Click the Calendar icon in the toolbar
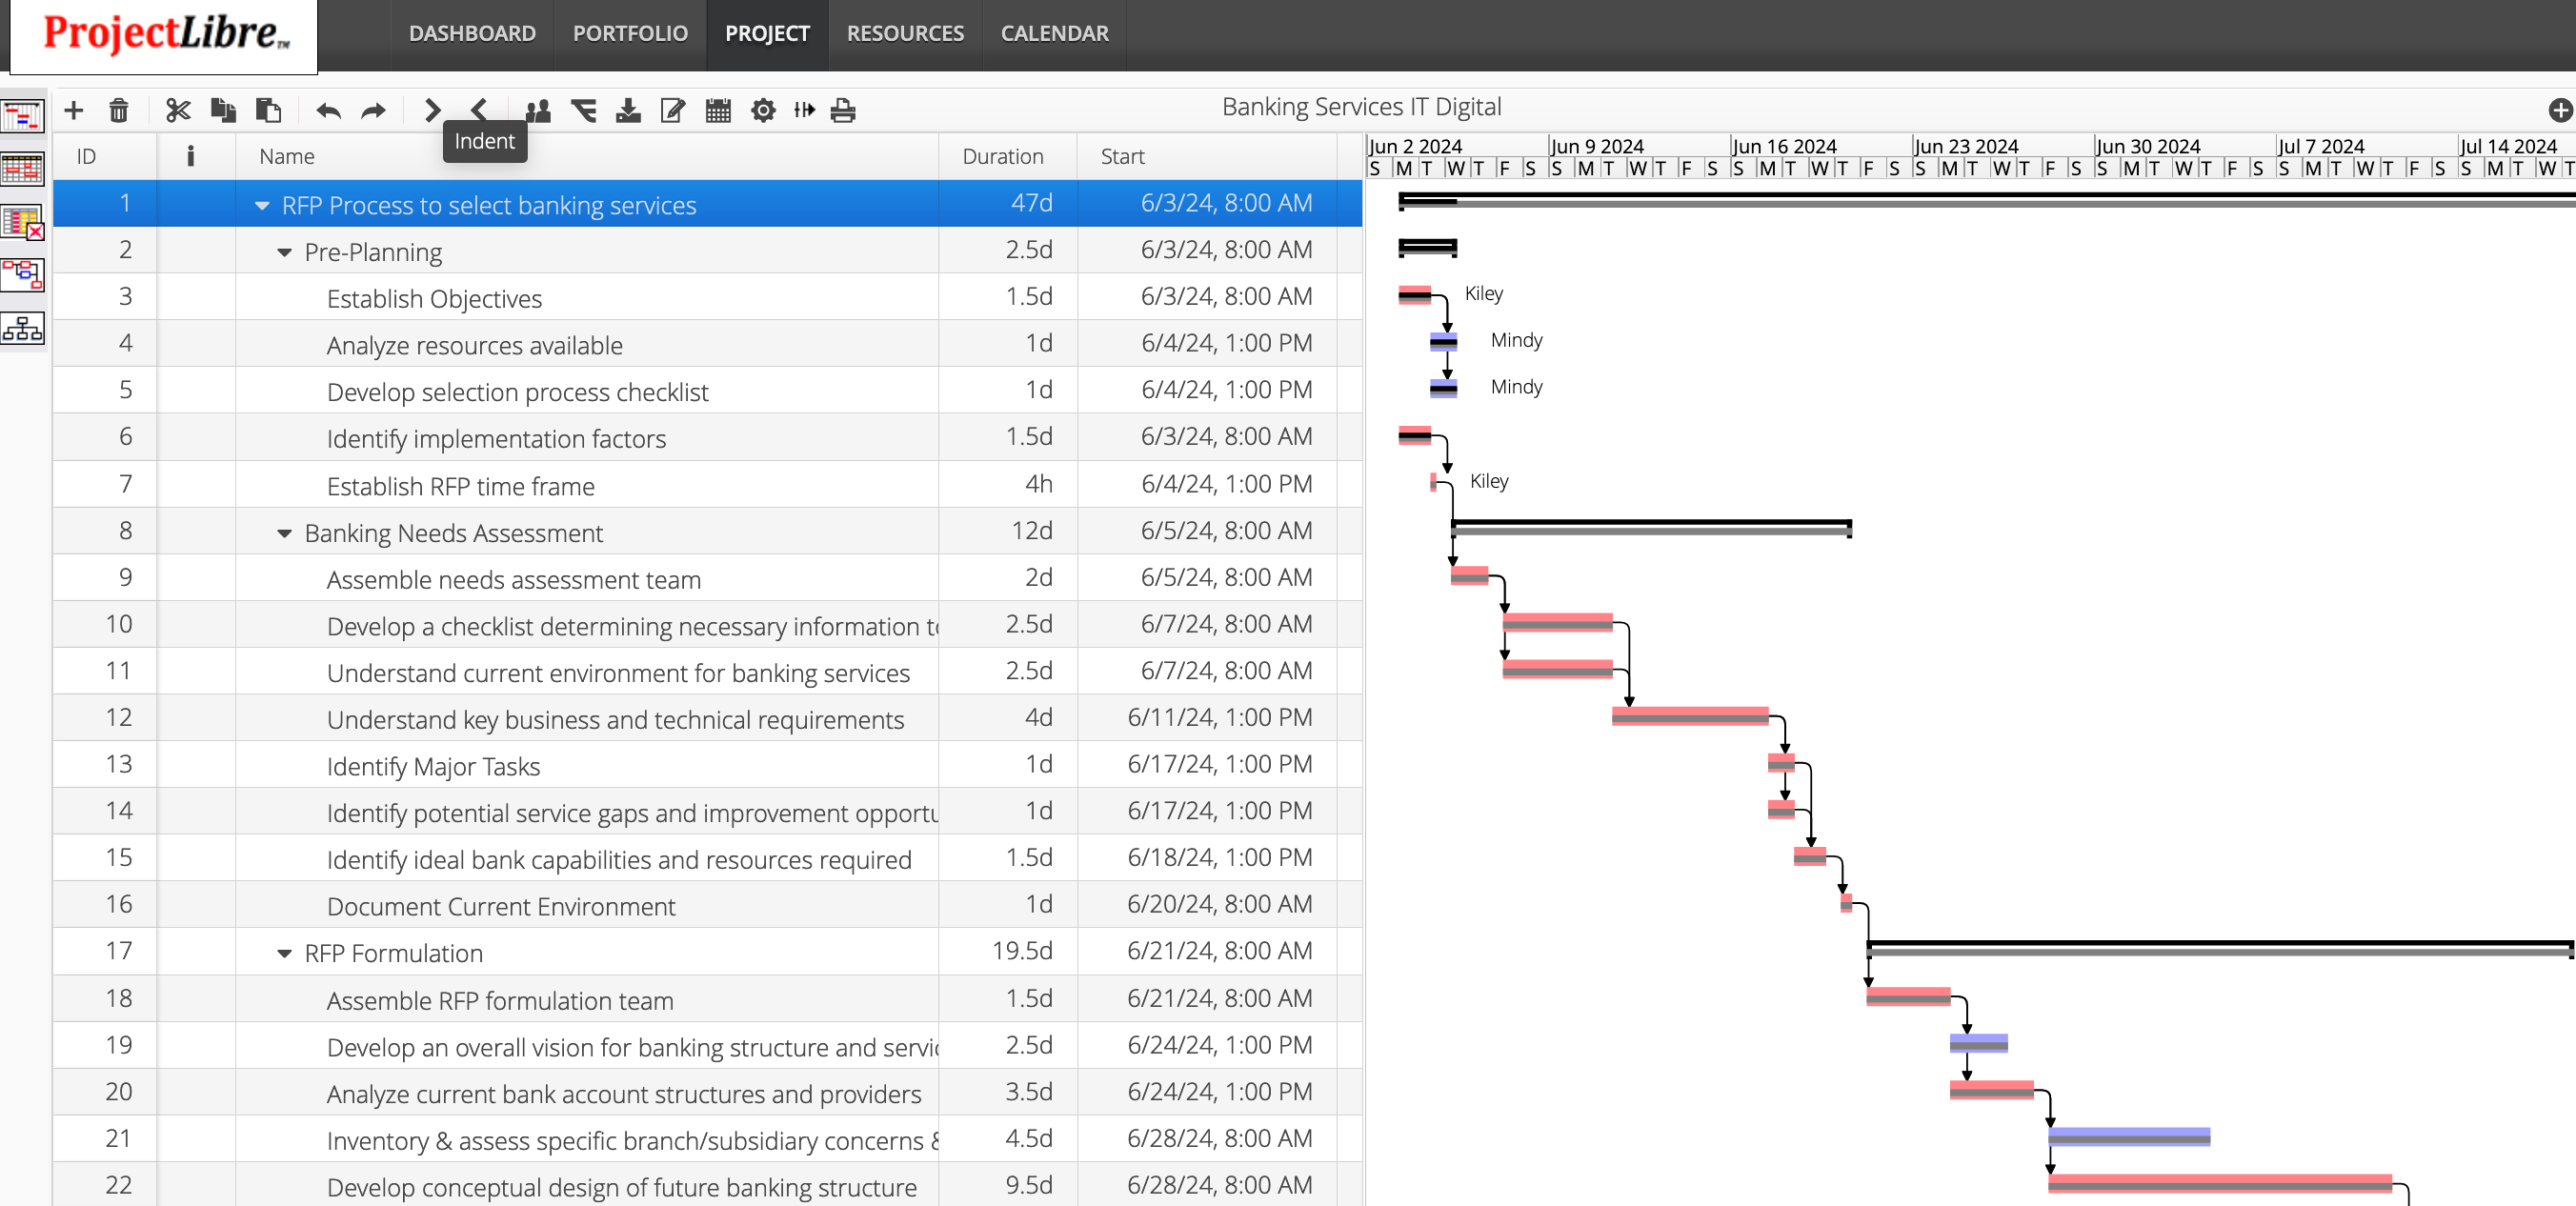The width and height of the screenshot is (2576, 1206). [717, 110]
